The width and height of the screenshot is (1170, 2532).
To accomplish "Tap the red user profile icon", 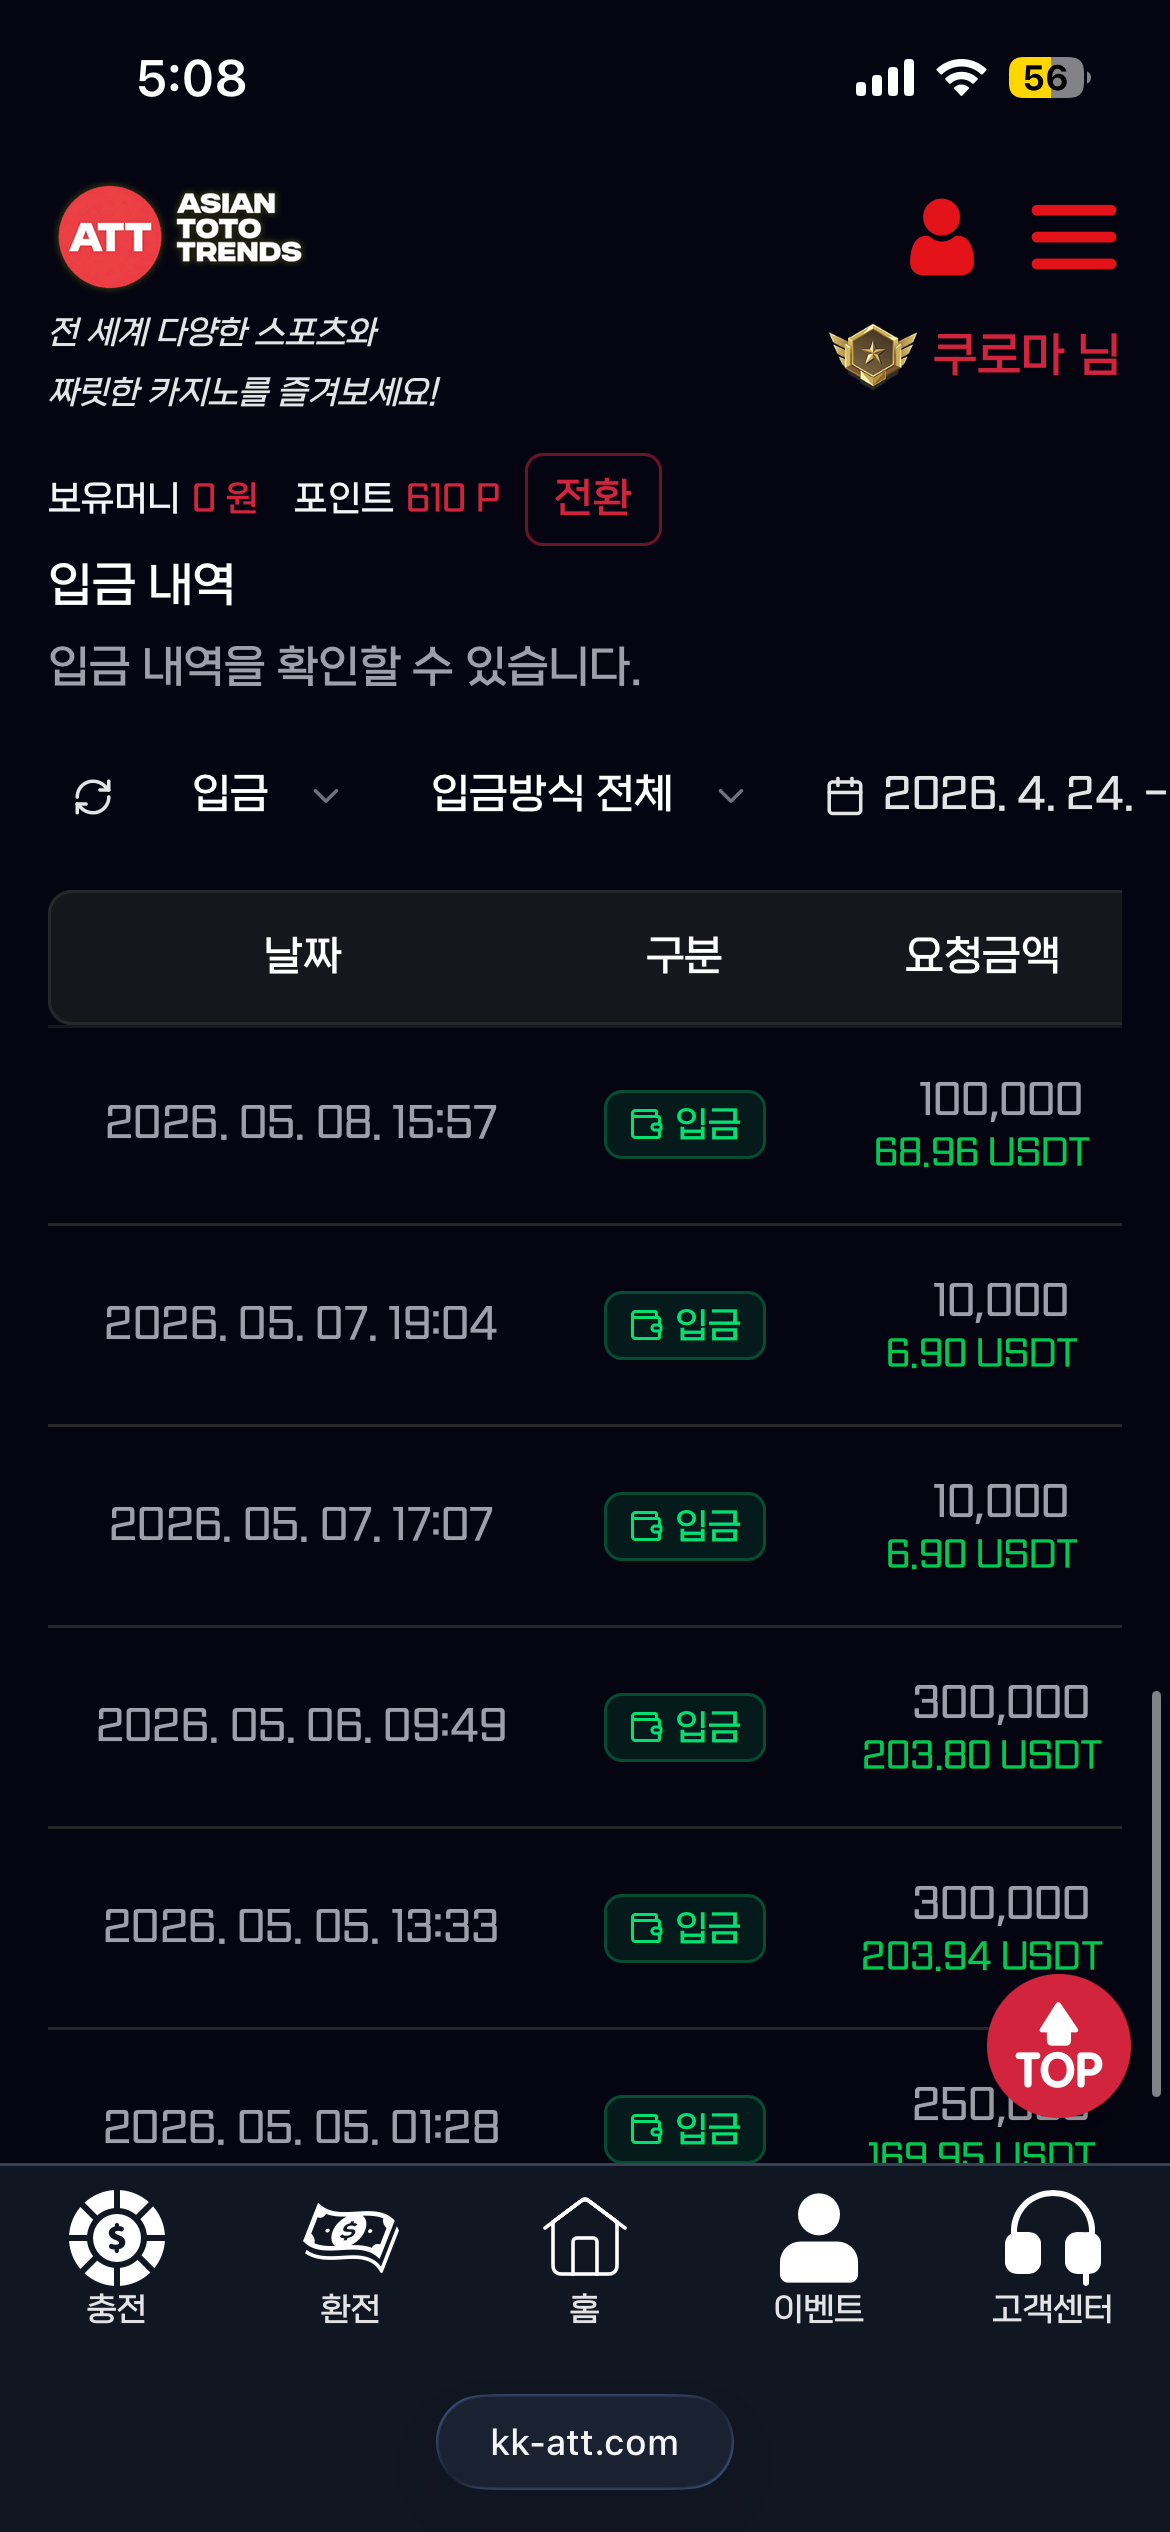I will (x=941, y=237).
